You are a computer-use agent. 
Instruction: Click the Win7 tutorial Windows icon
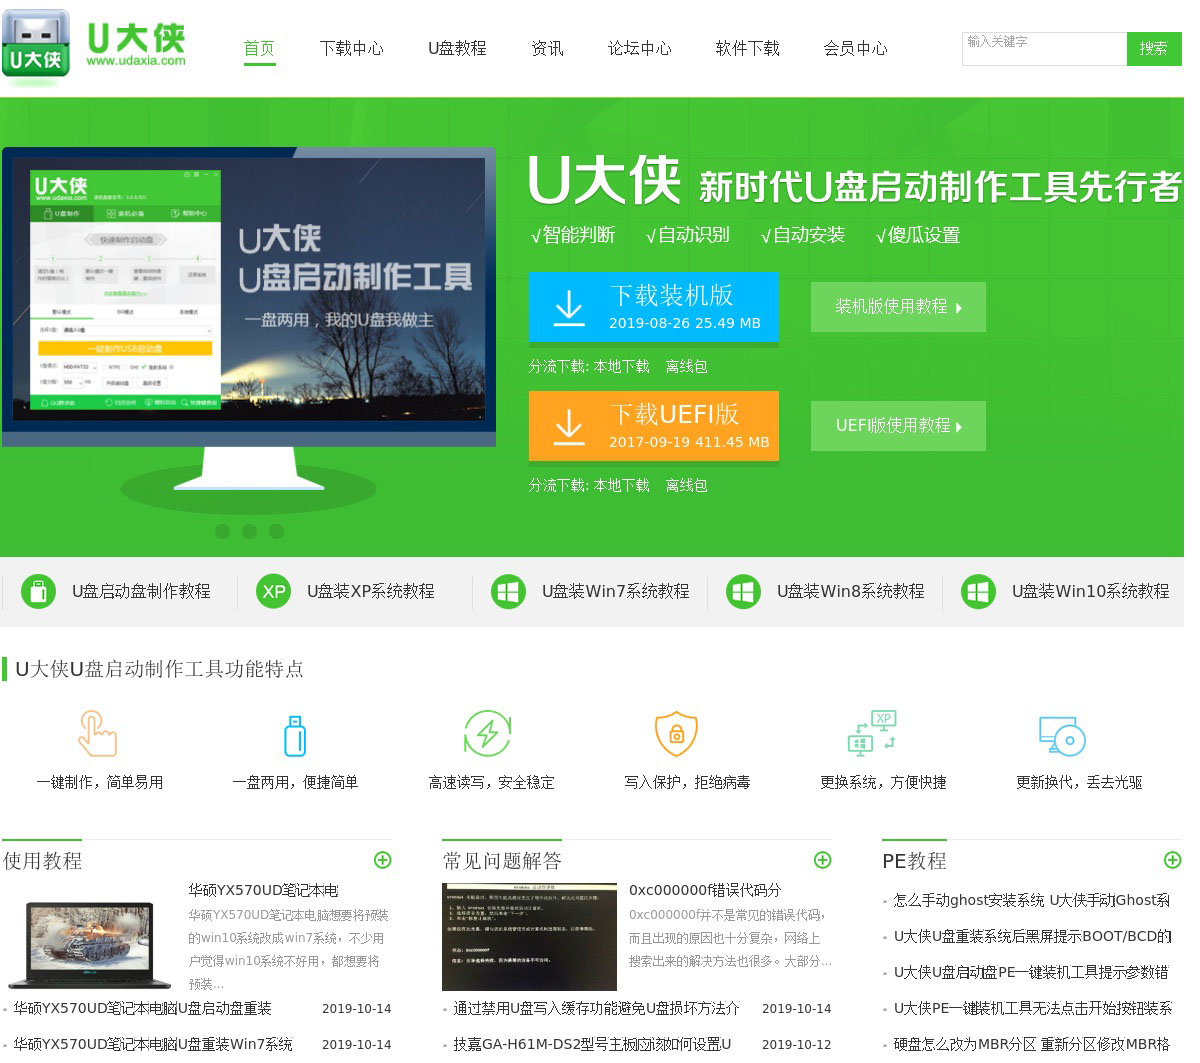click(508, 591)
